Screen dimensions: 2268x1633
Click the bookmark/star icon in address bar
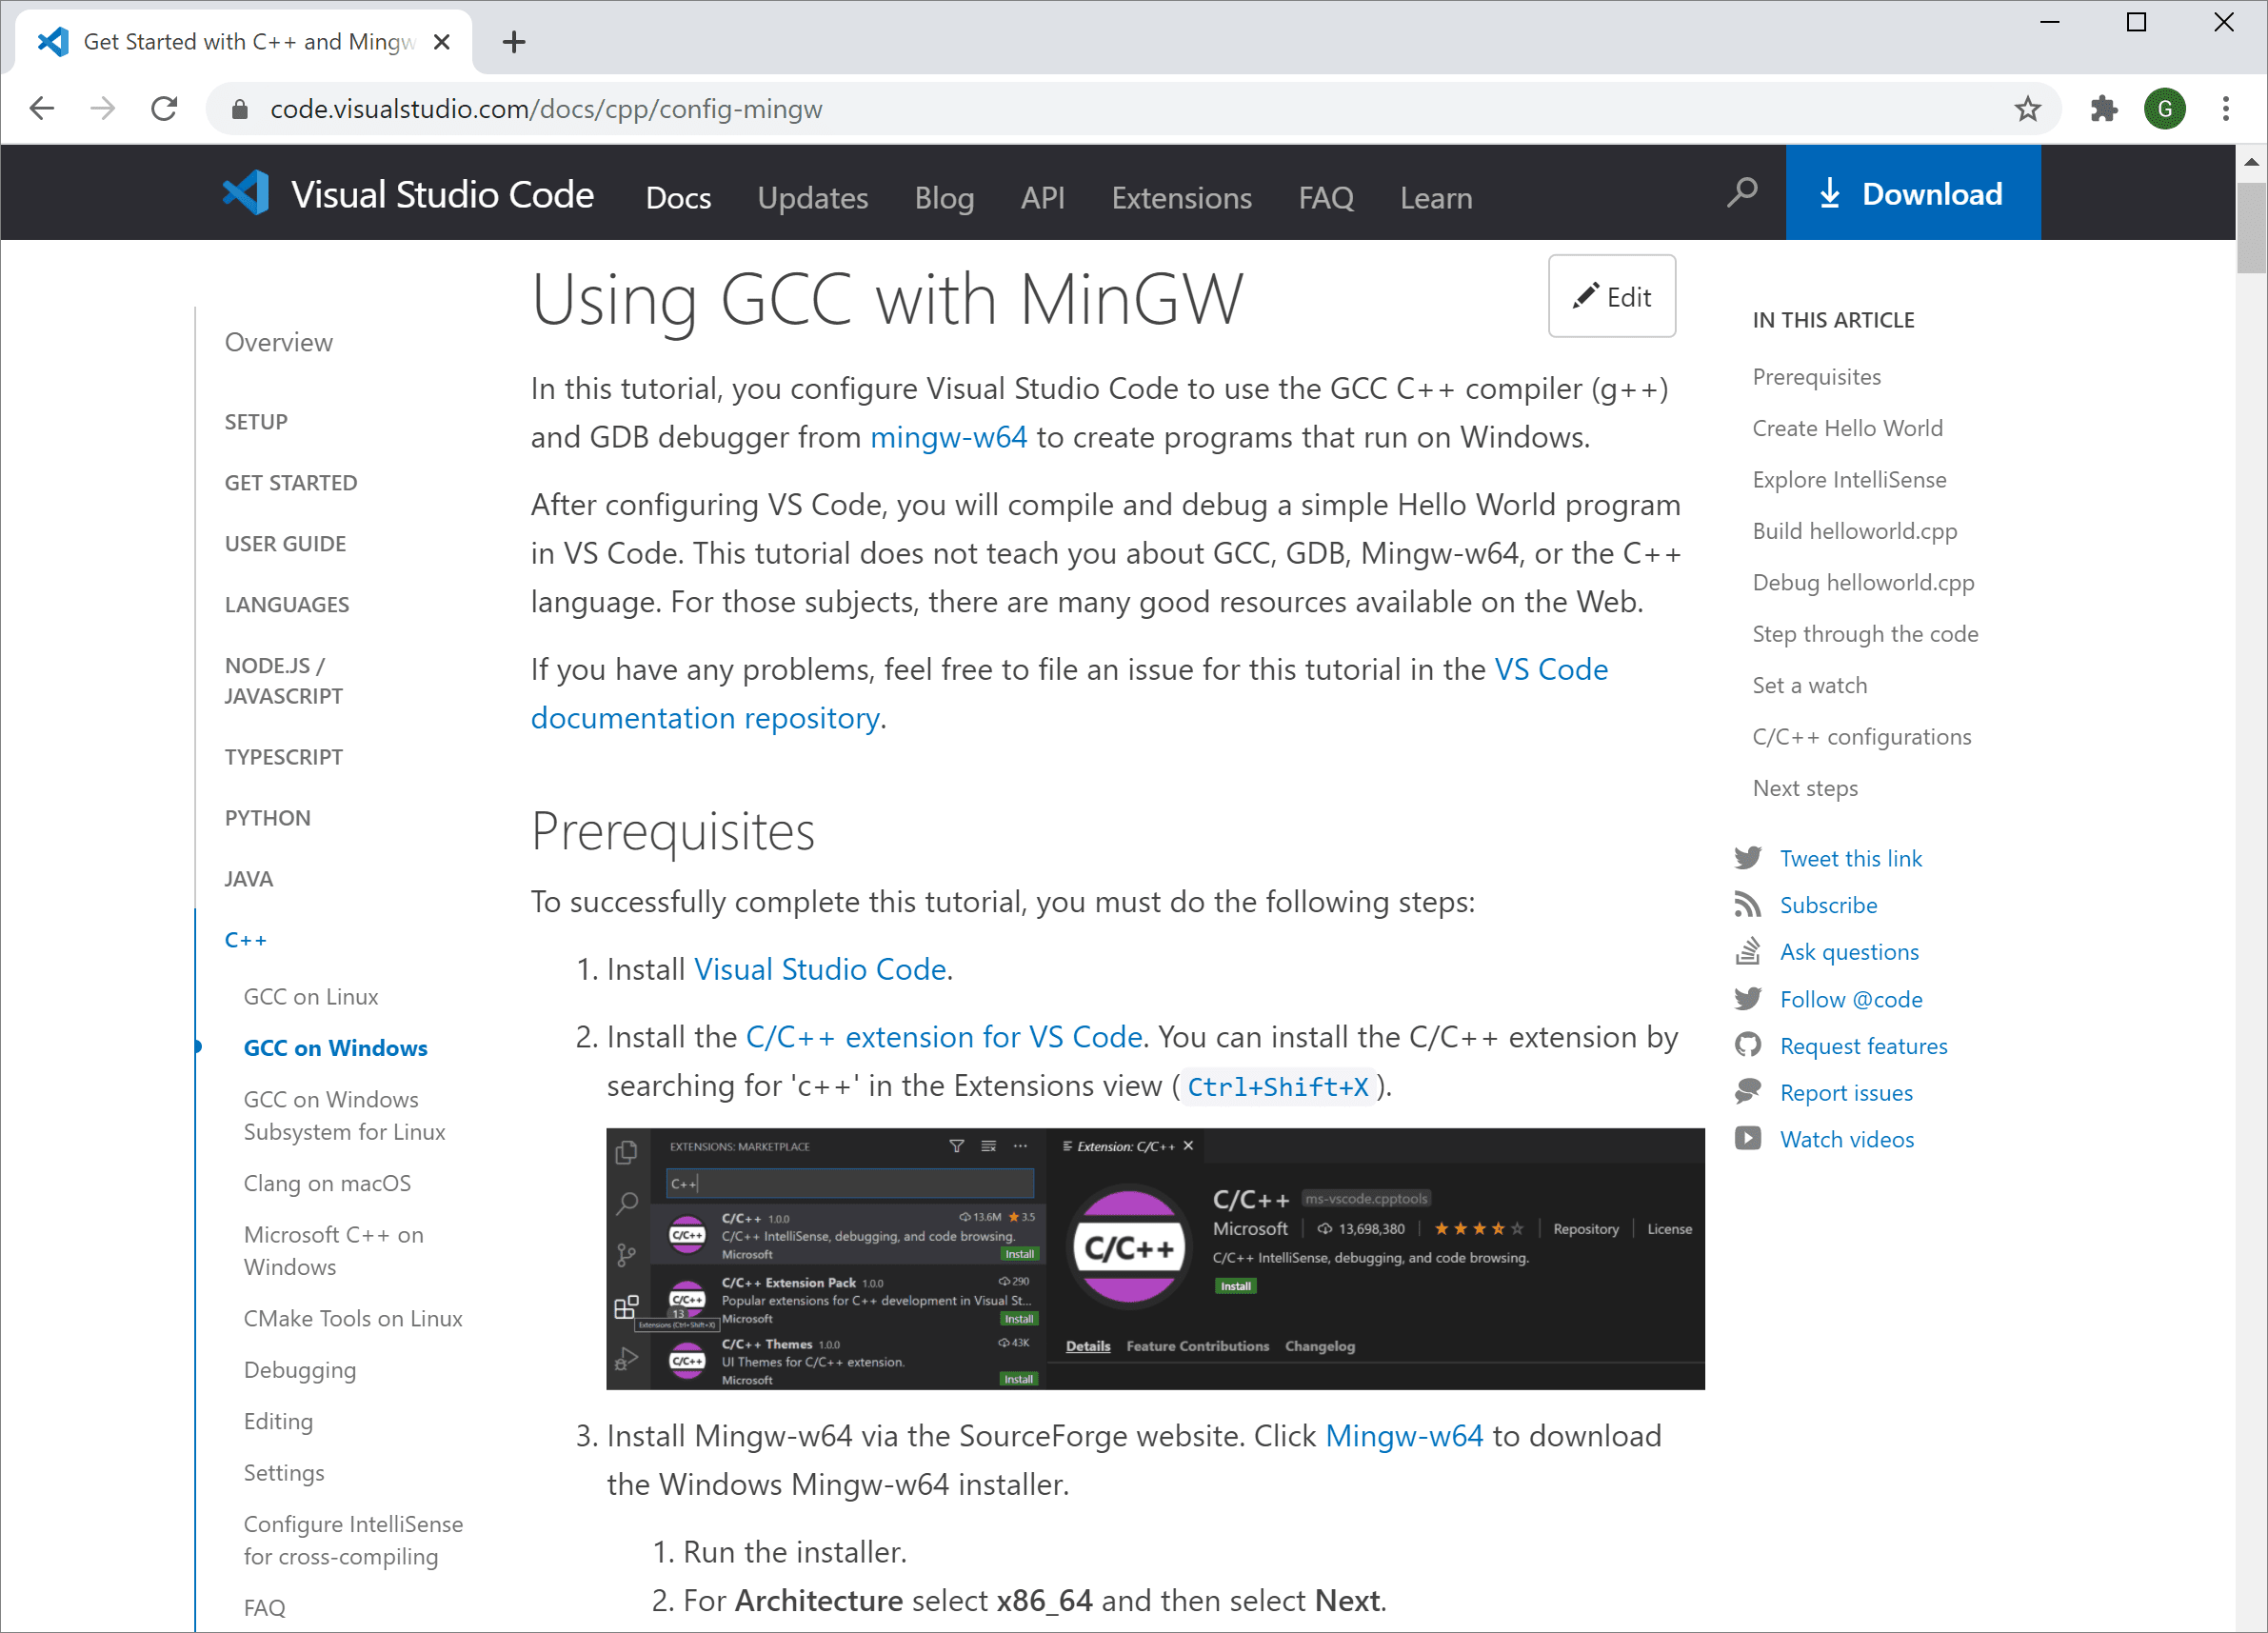click(x=2028, y=110)
